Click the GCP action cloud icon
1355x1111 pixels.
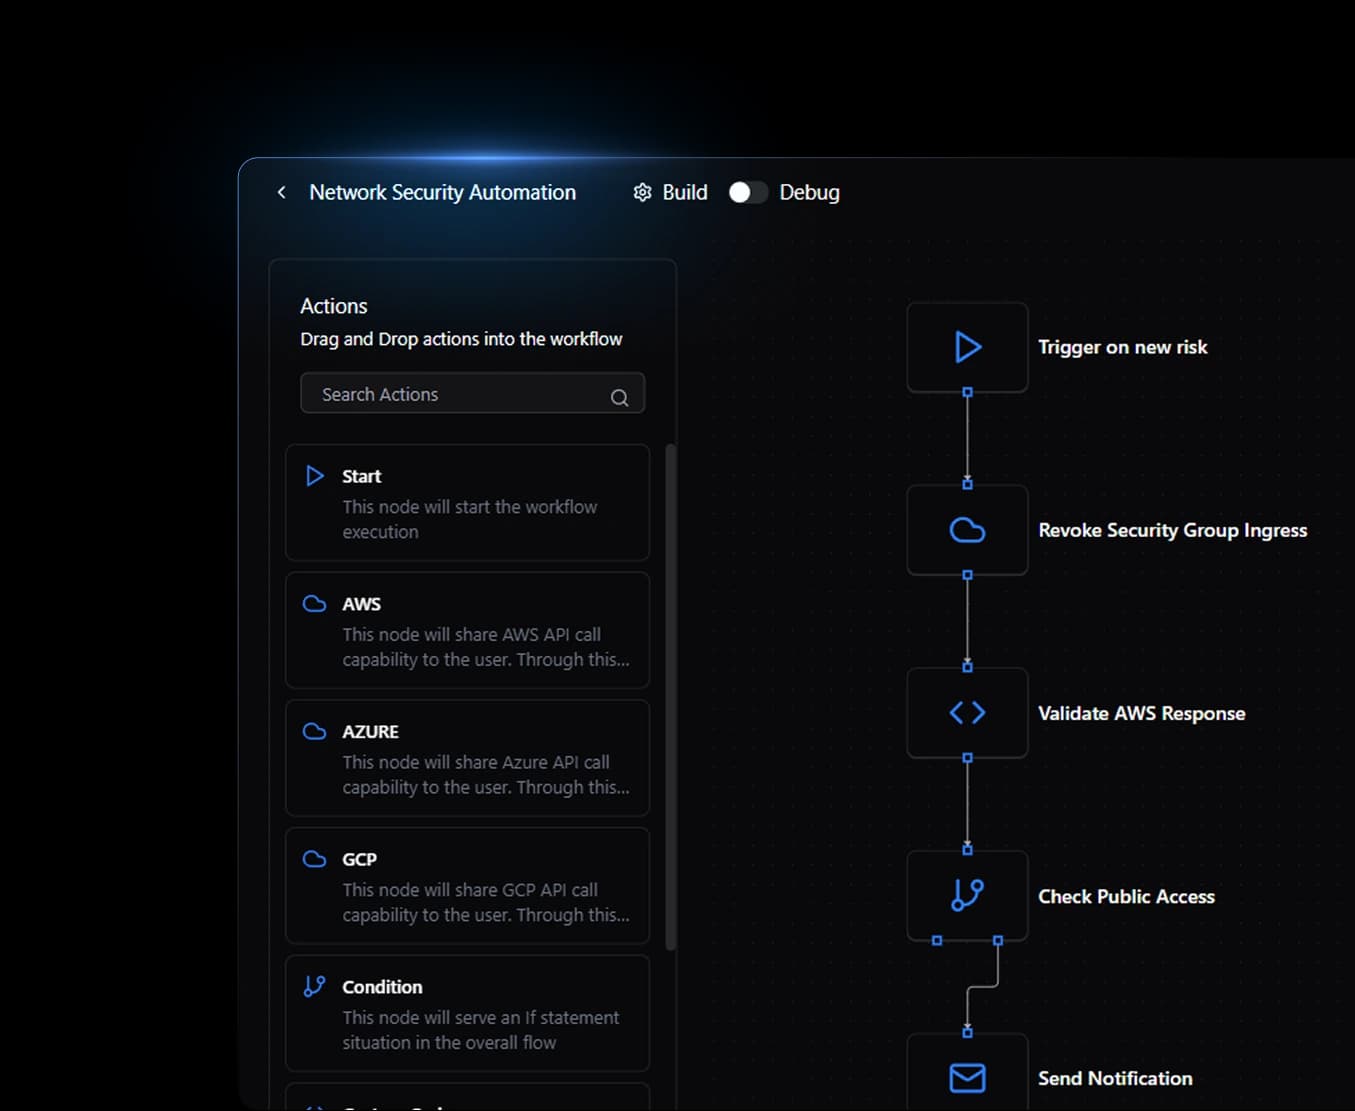tap(315, 859)
